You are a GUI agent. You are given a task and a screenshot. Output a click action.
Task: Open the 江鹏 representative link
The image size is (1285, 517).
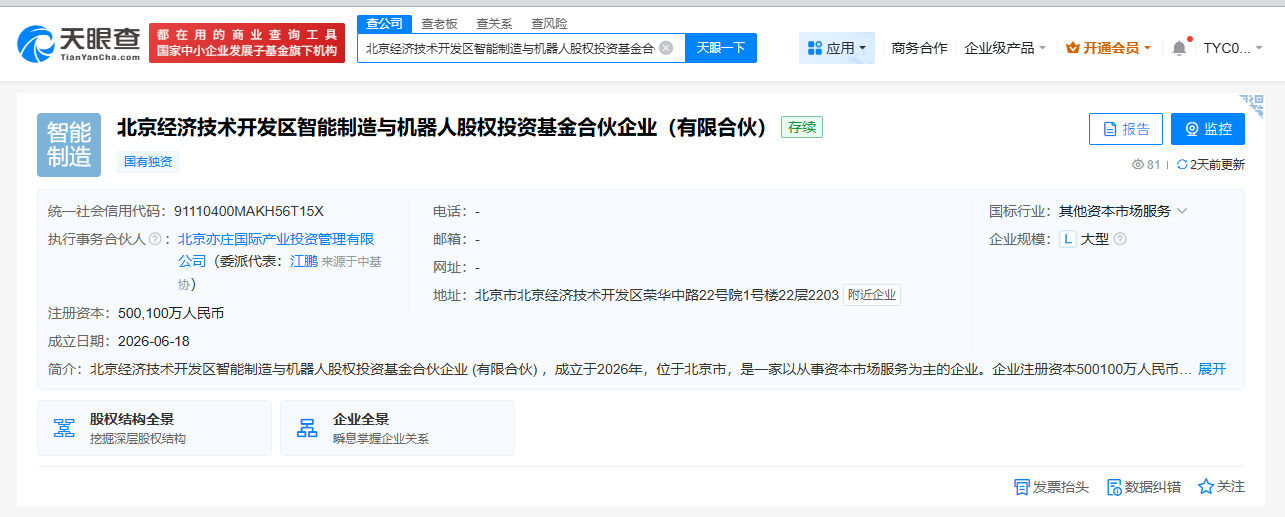(304, 261)
